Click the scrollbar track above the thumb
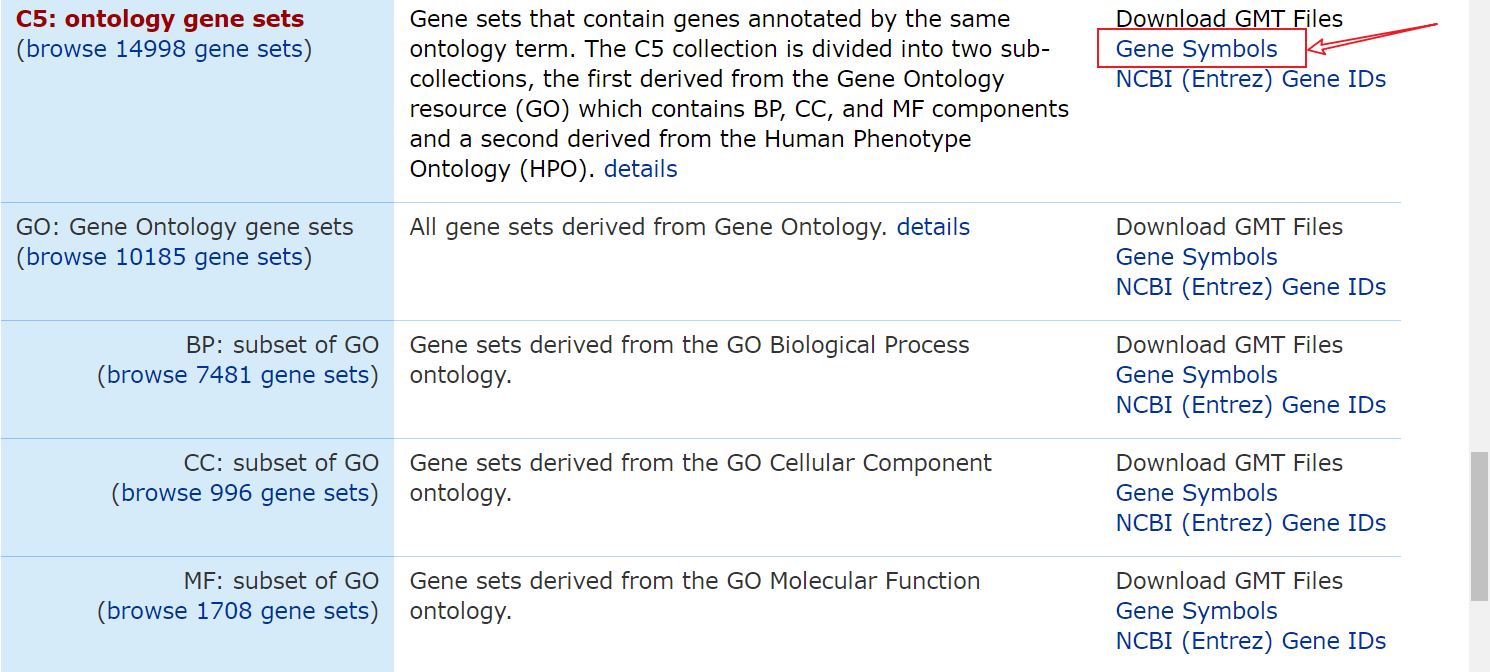1490x672 pixels. click(1479, 226)
